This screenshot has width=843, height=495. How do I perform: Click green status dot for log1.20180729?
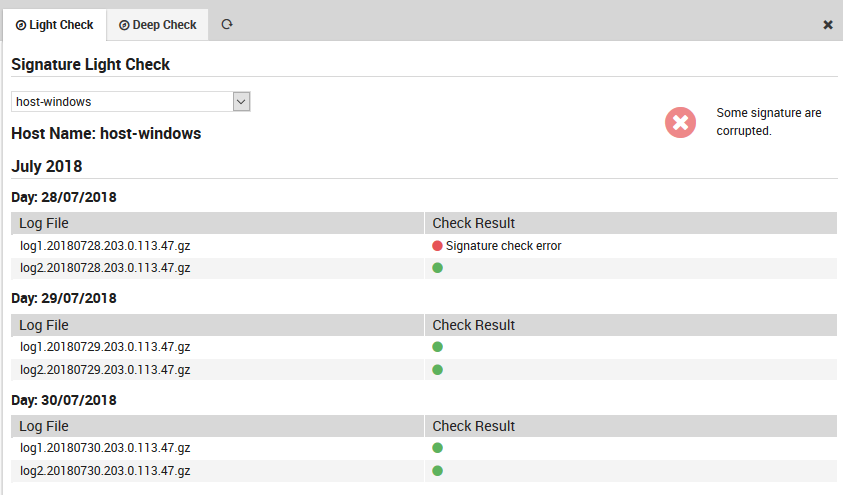pyautogui.click(x=437, y=347)
